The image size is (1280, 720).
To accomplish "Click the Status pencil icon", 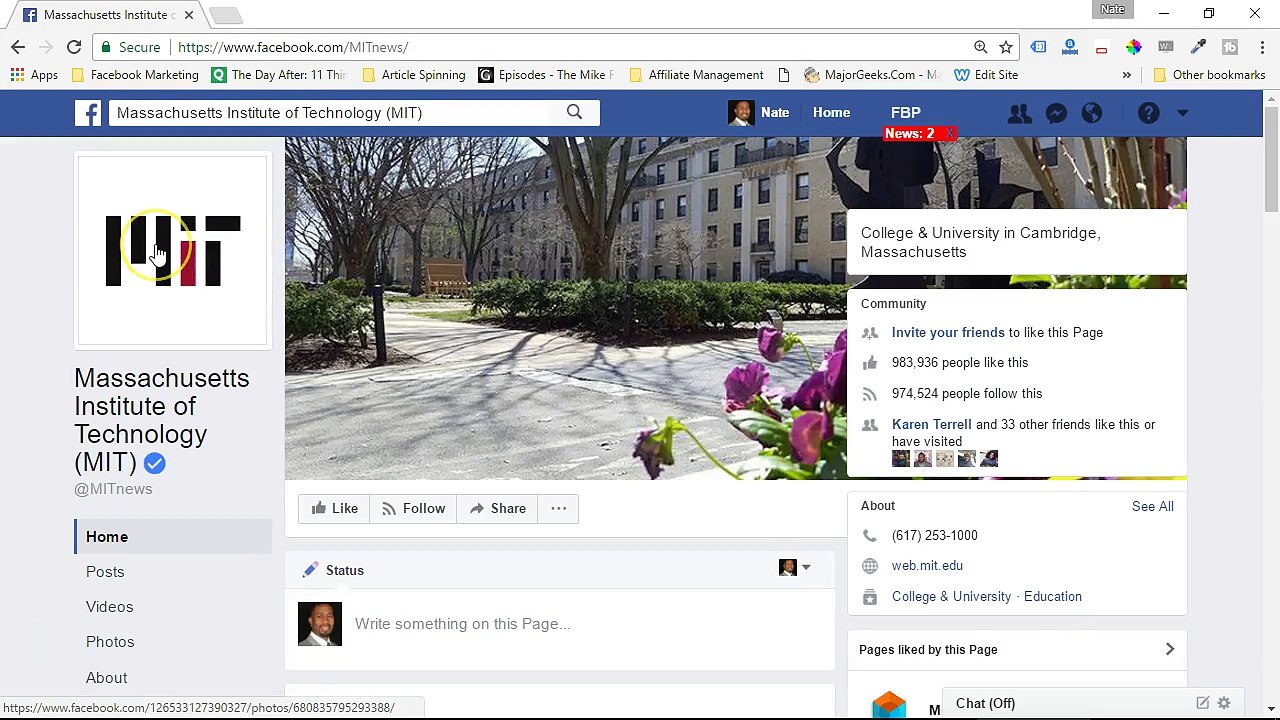I will (310, 570).
